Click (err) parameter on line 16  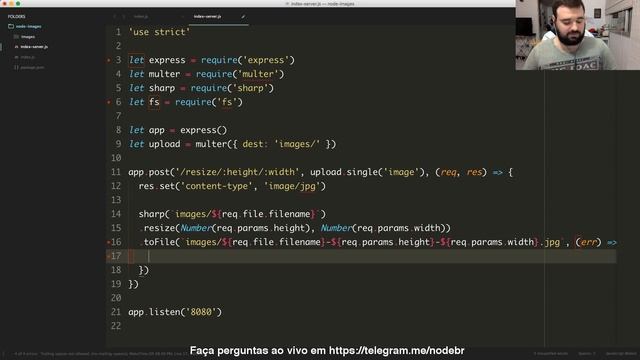pyautogui.click(x=588, y=242)
